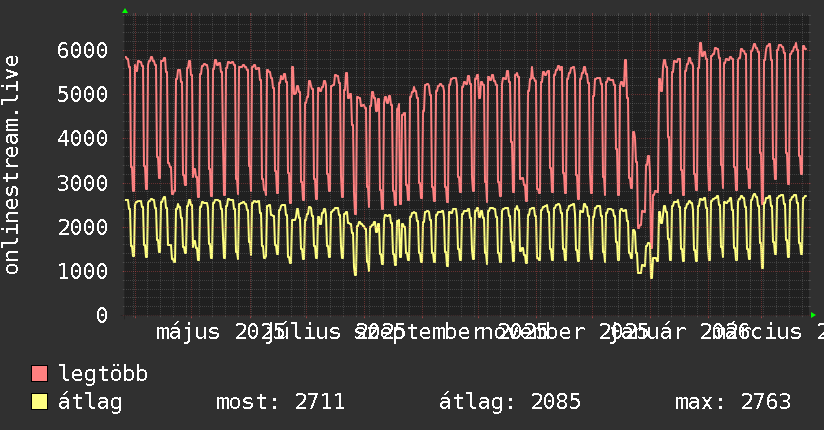Click the y-axis label 2000
This screenshot has width=824, height=430.
[83, 228]
